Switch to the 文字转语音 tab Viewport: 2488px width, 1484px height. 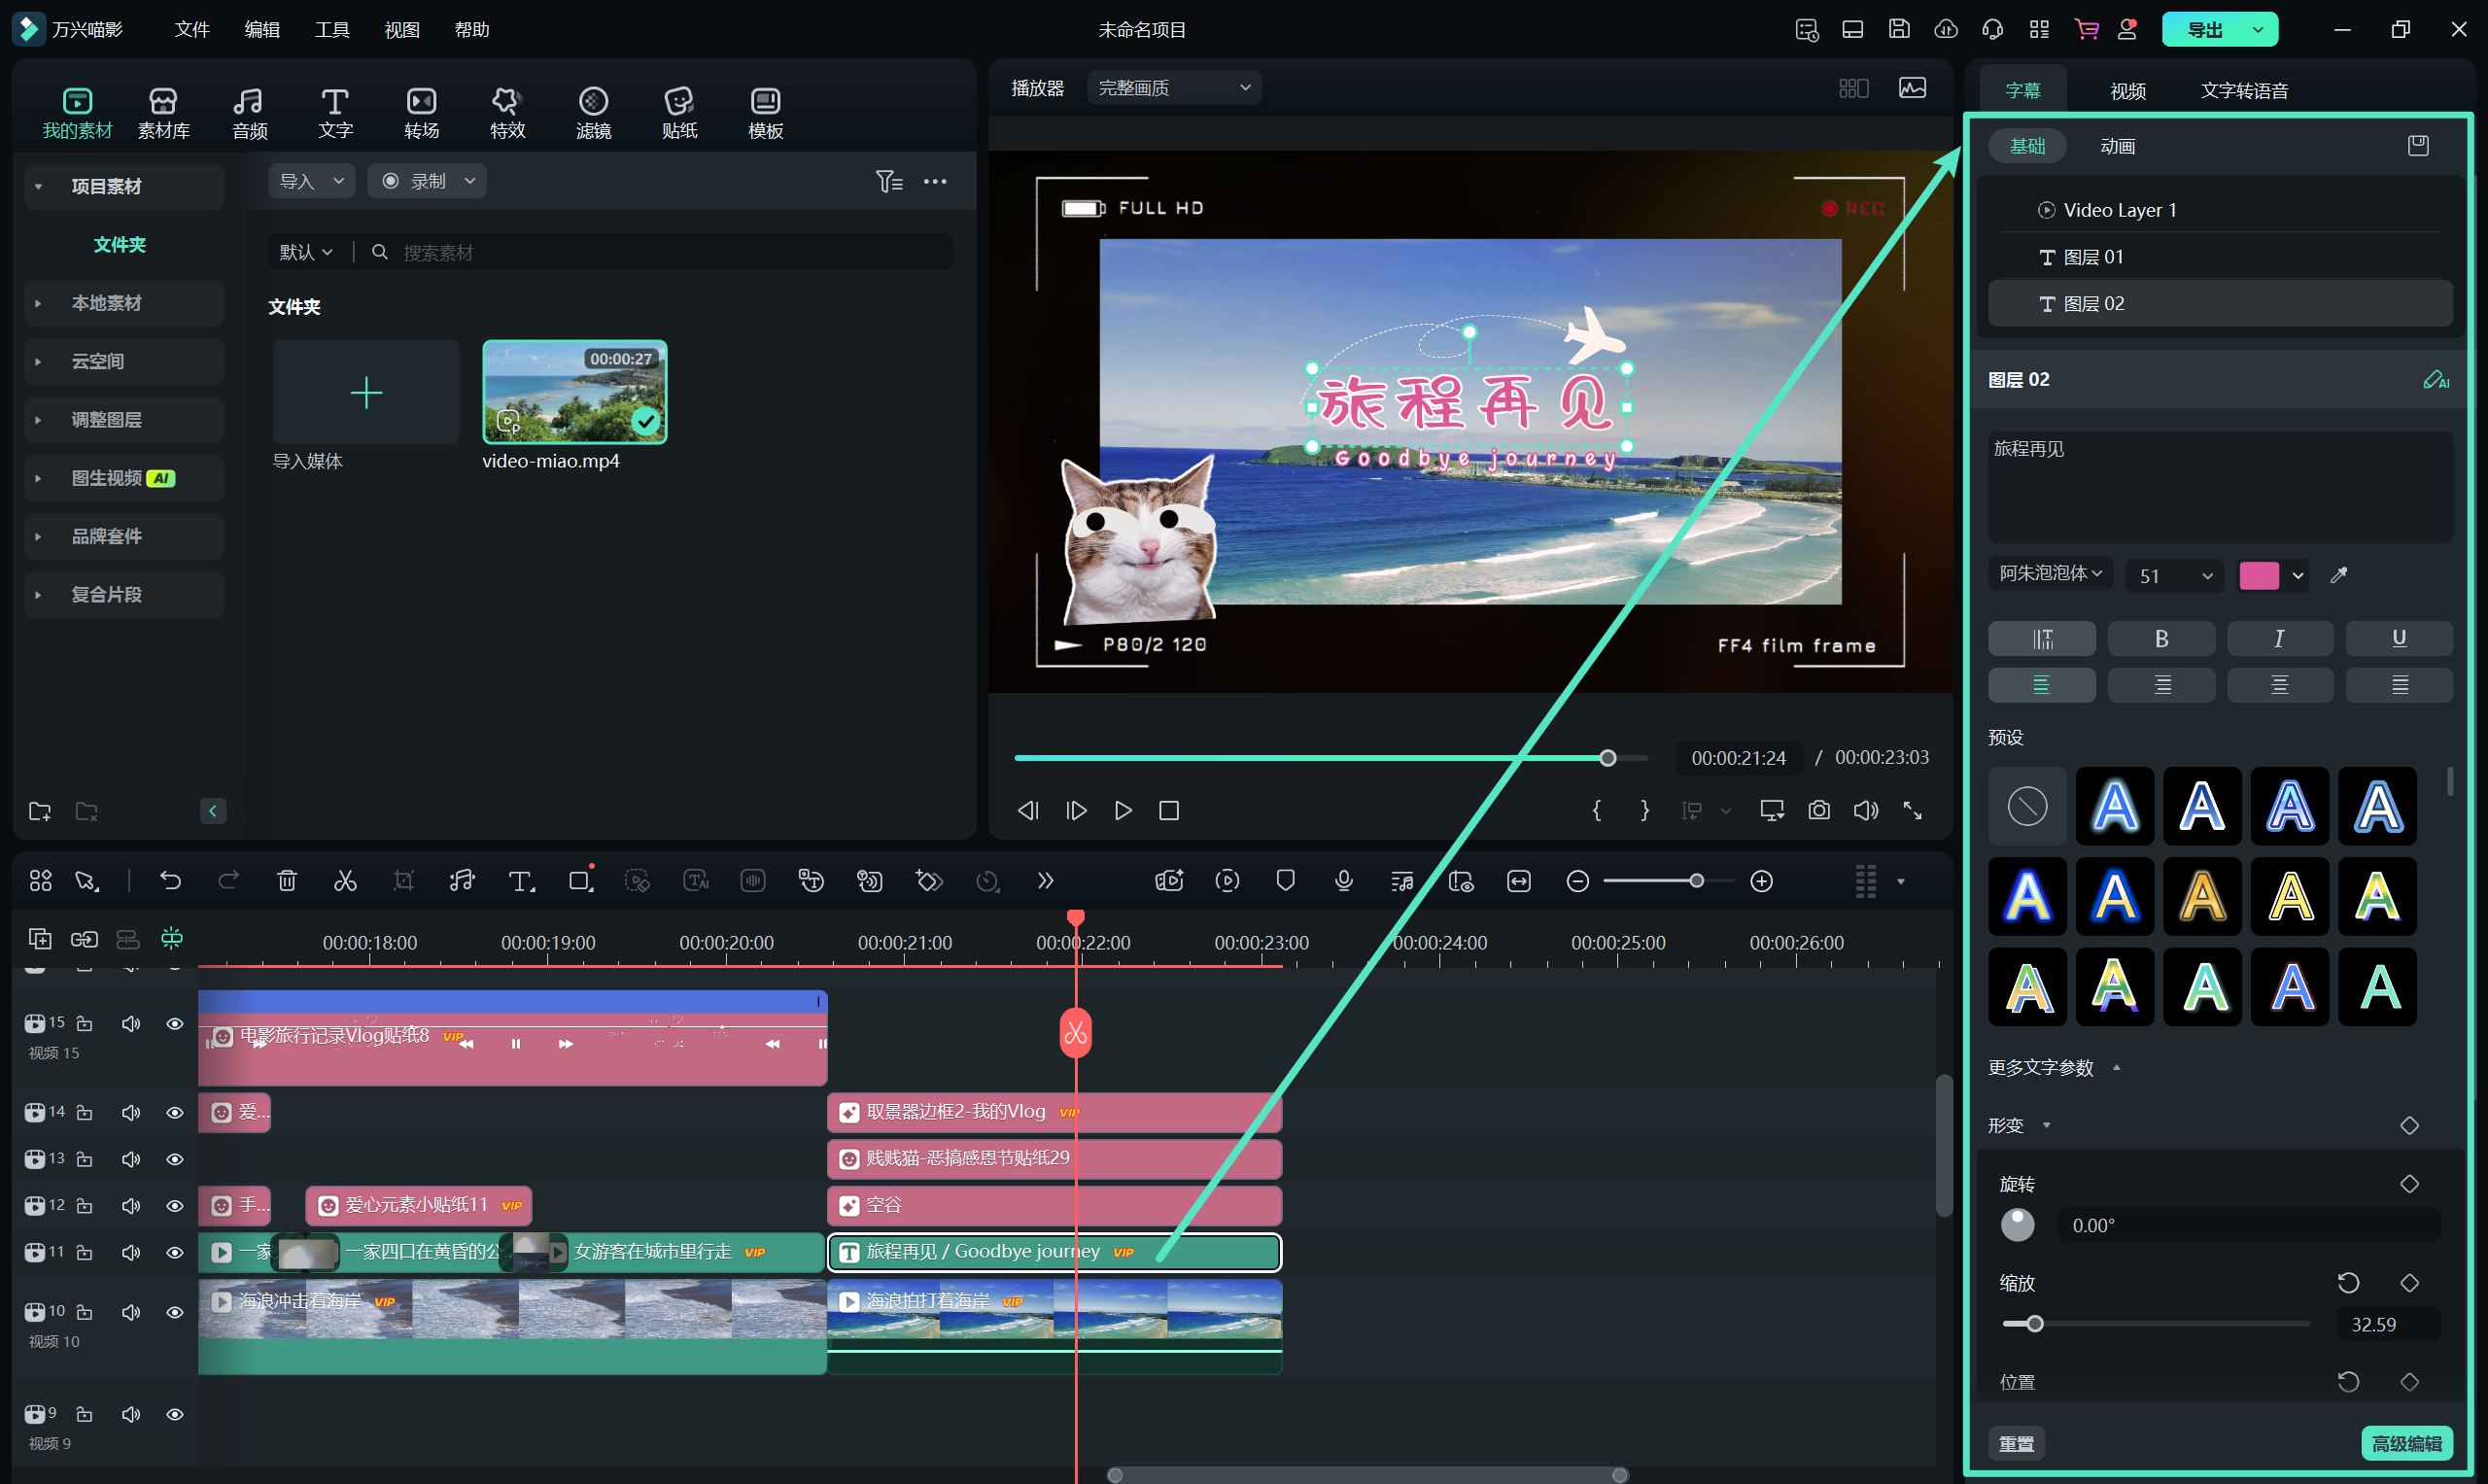2244,91
